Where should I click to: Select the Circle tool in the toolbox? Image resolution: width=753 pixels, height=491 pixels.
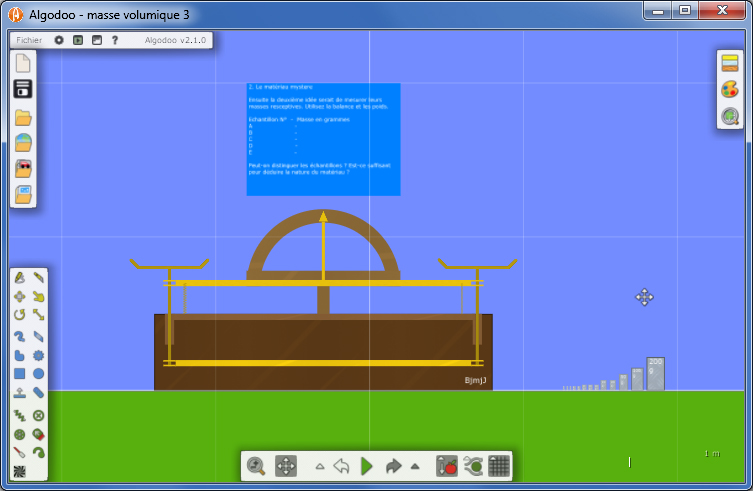(38, 374)
